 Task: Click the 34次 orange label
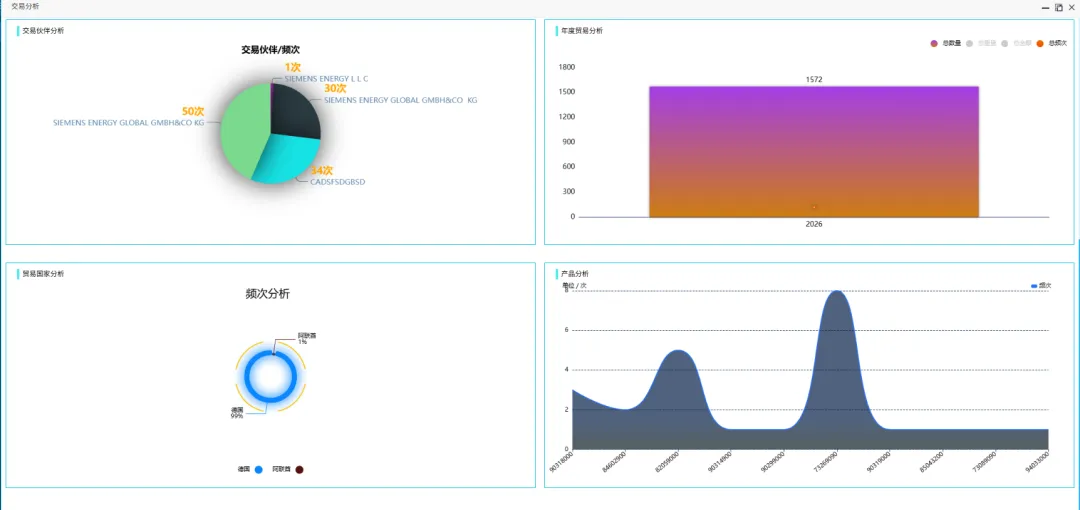coord(321,170)
